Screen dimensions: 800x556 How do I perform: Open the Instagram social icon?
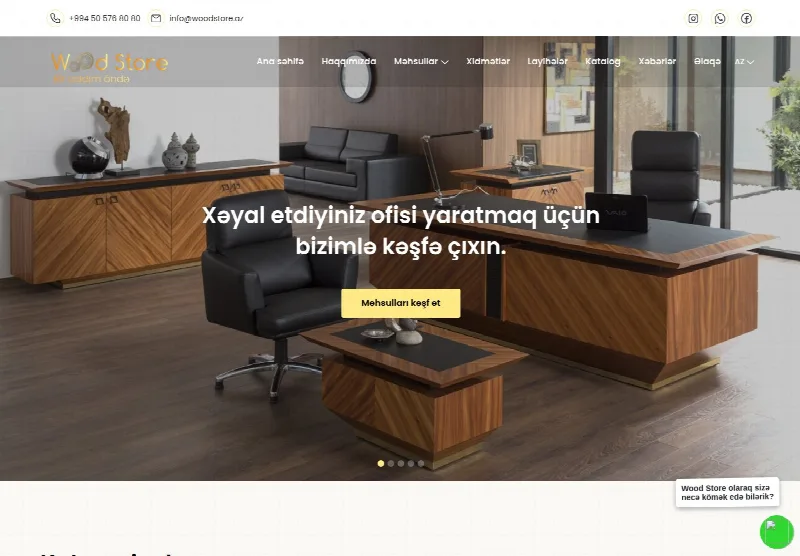[693, 18]
